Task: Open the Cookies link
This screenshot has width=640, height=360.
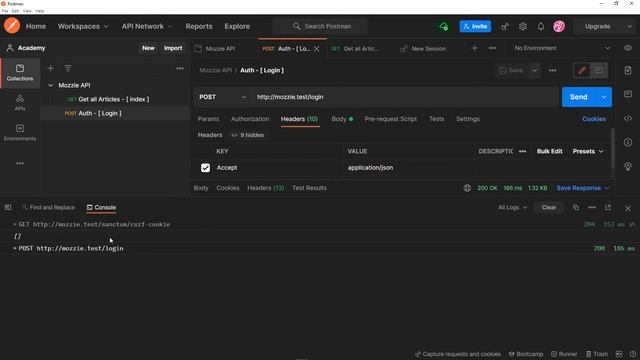Action: [593, 119]
